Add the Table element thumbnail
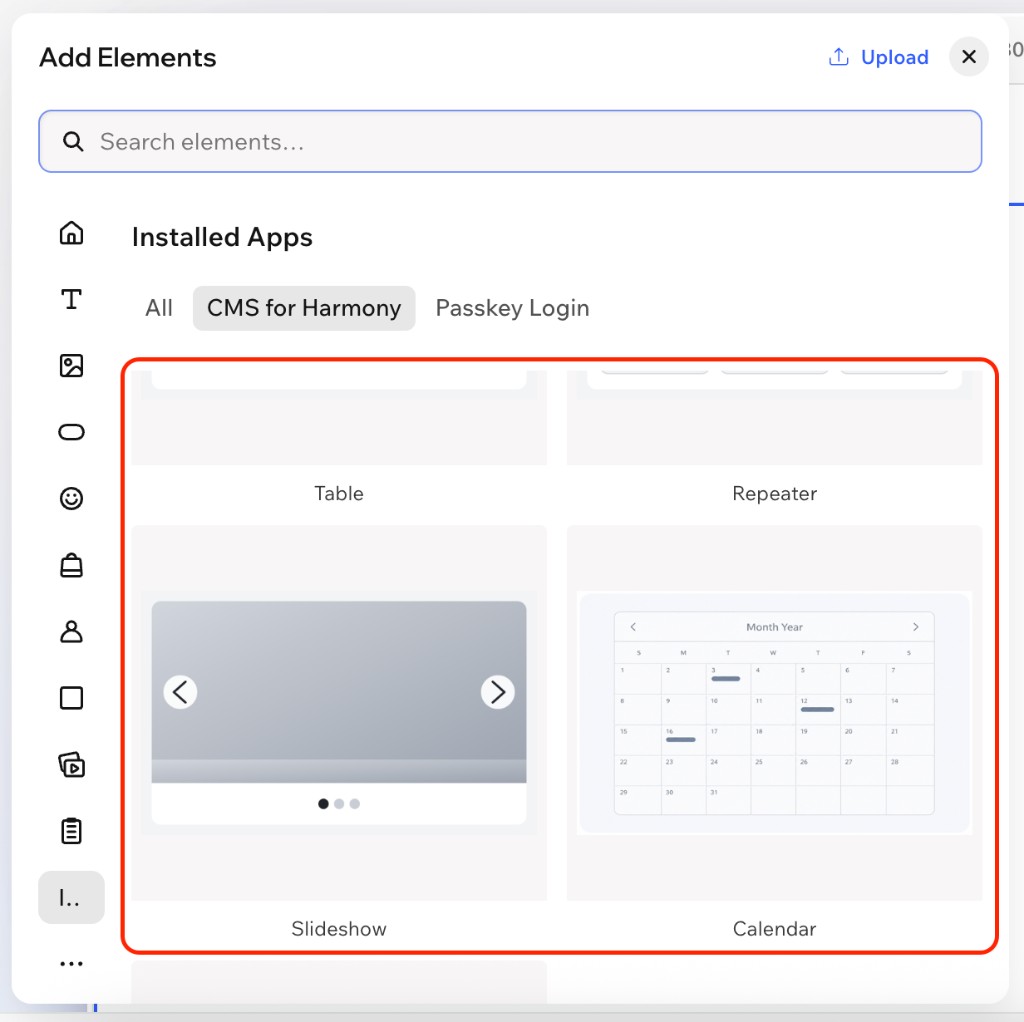The width and height of the screenshot is (1024, 1022). (x=339, y=418)
